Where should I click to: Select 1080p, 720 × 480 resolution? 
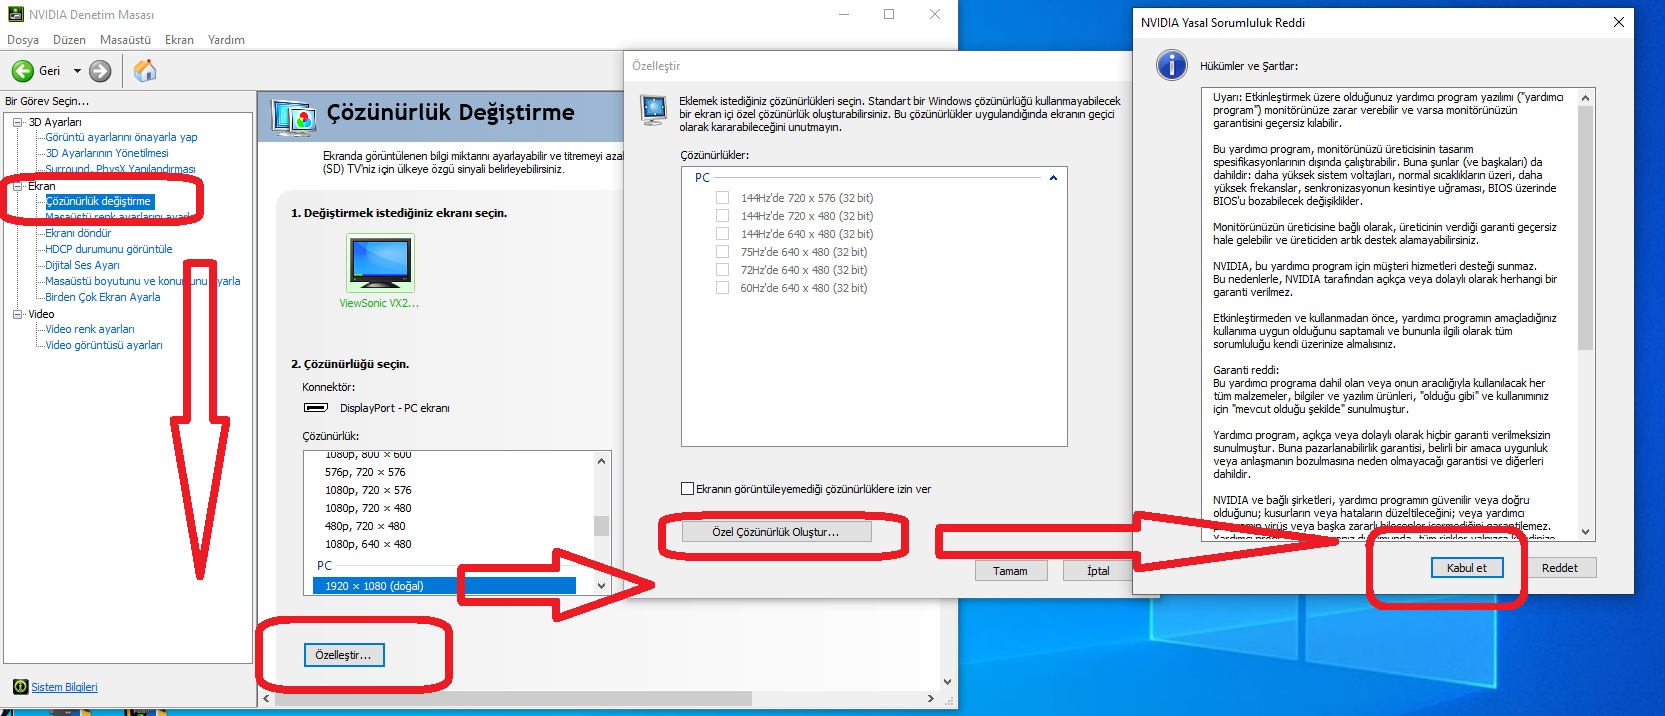click(x=368, y=508)
